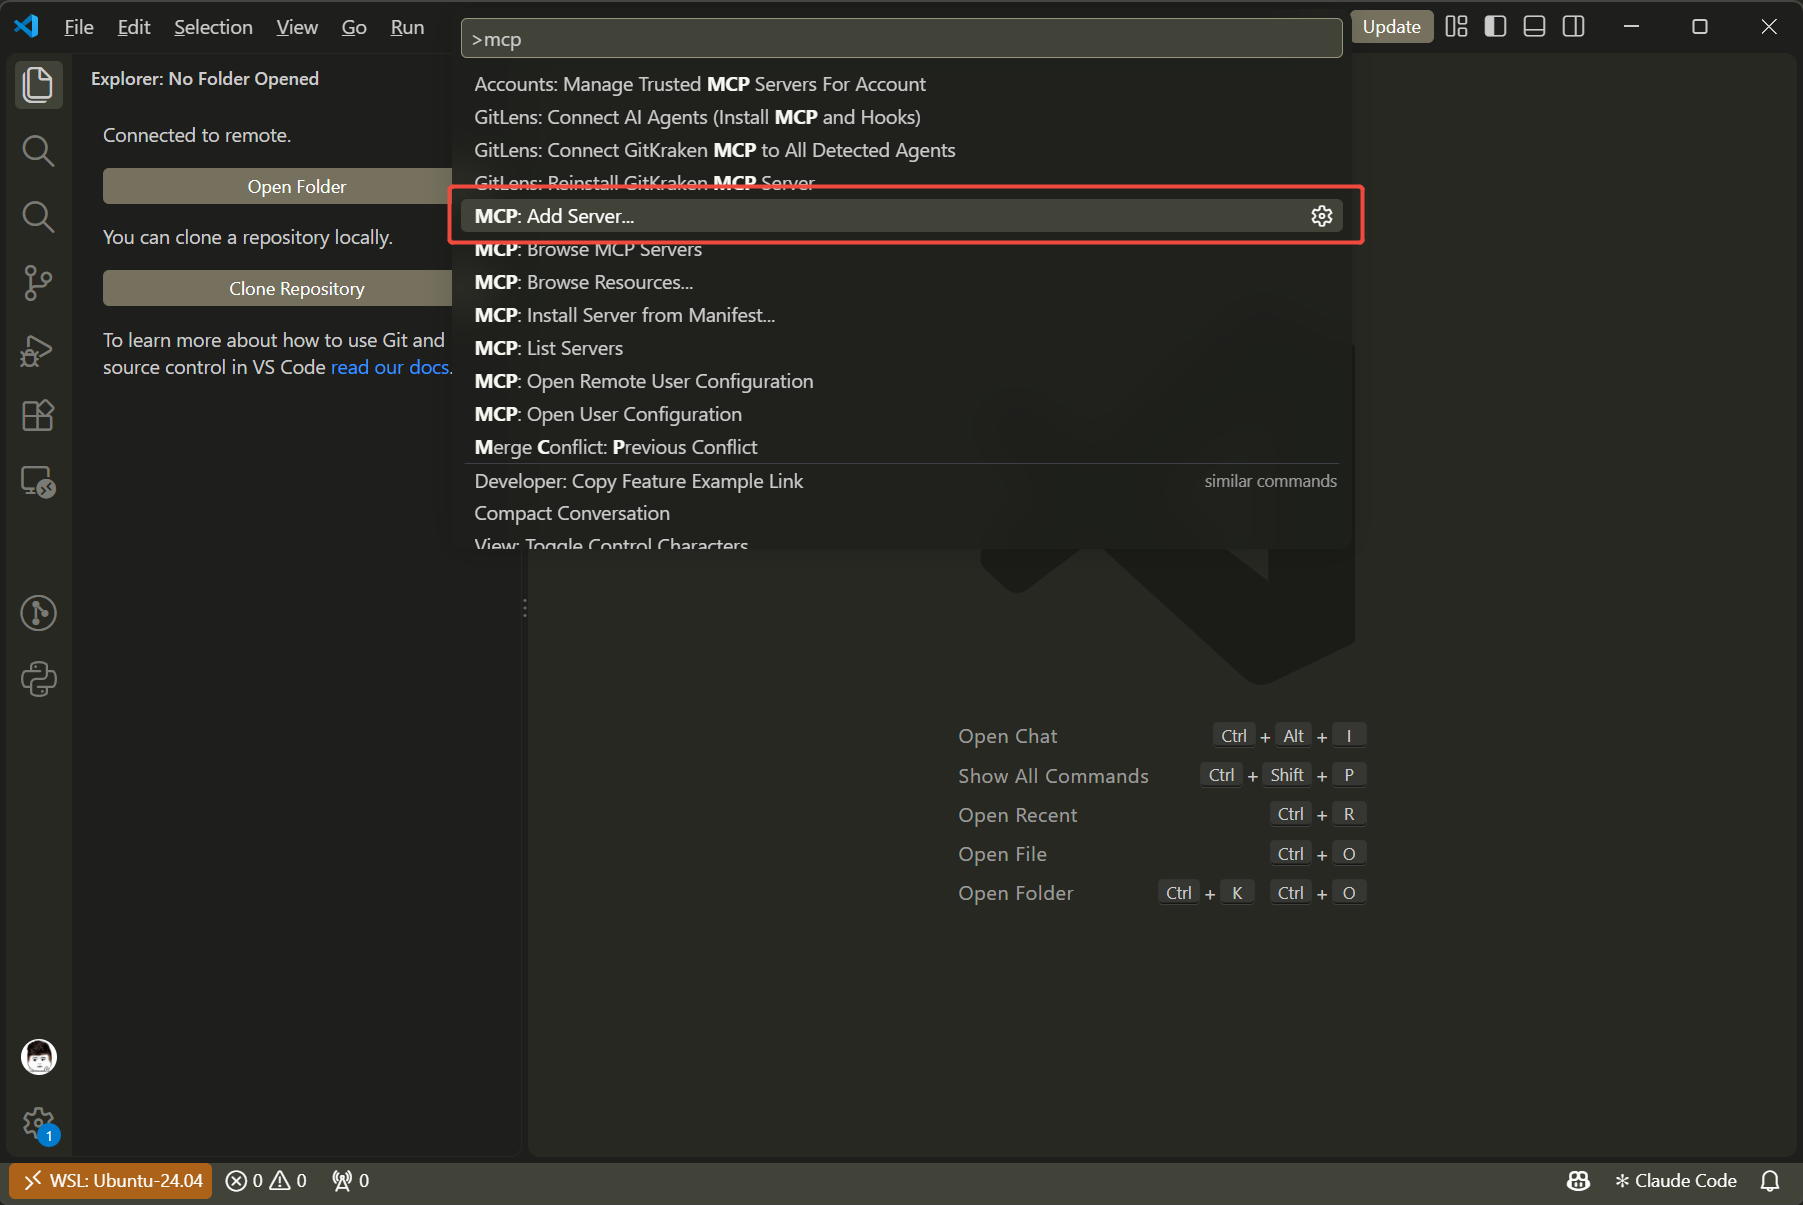
Task: Click the Customize Layout icon in title bar
Action: [x=1456, y=27]
